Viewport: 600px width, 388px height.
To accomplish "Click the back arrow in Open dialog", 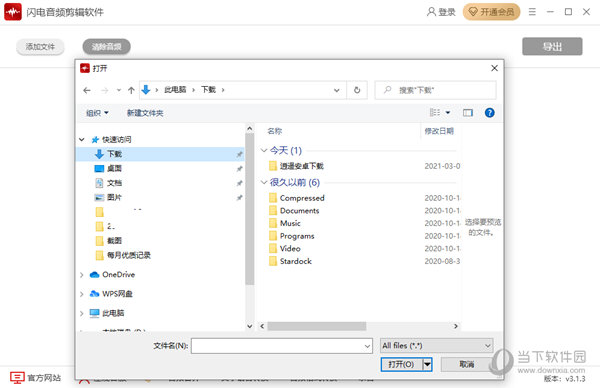I will (x=87, y=90).
